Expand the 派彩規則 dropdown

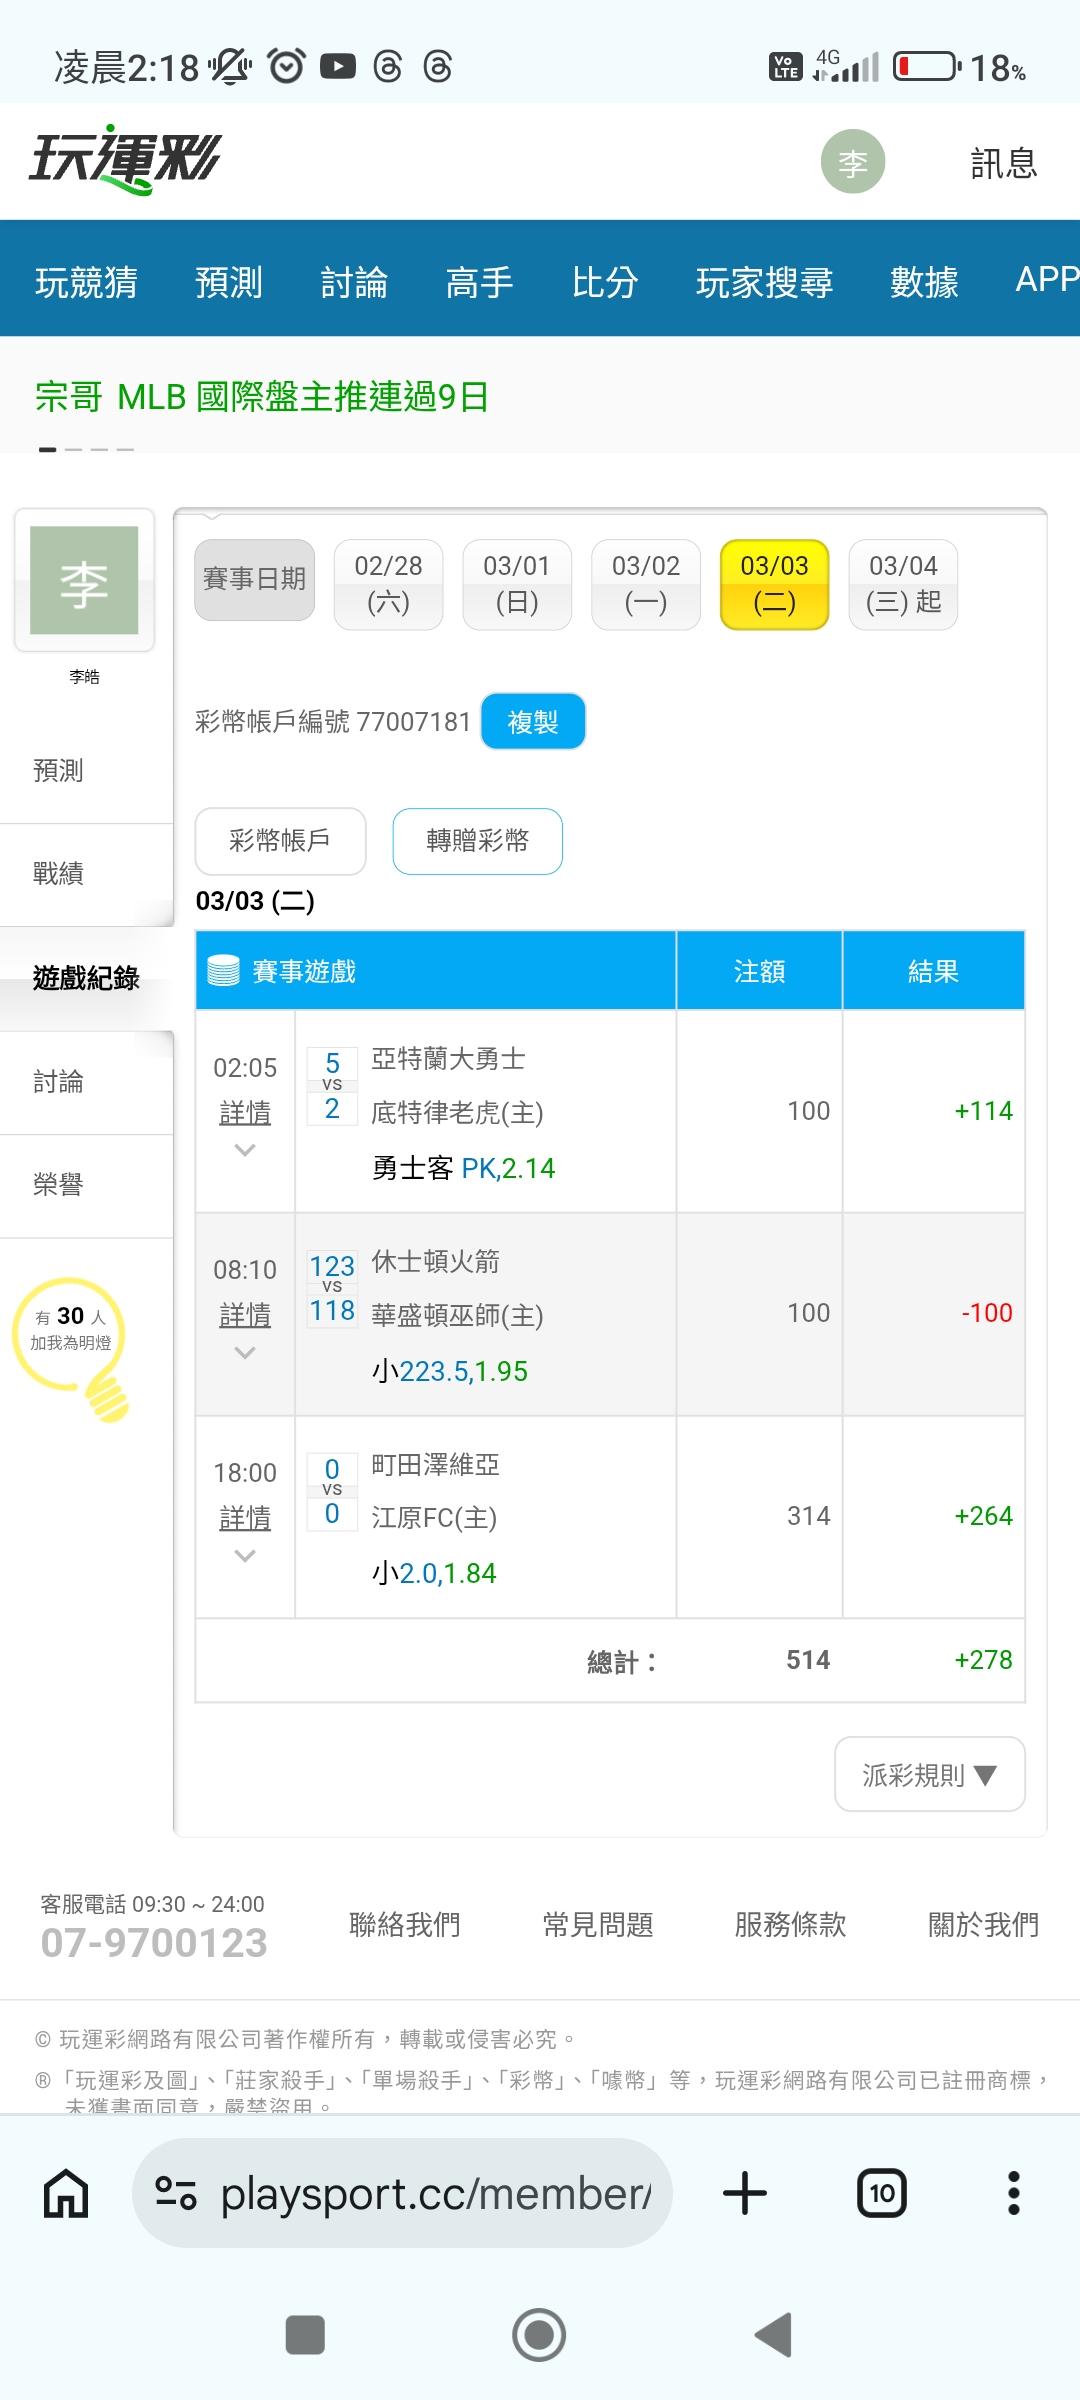tap(929, 1775)
